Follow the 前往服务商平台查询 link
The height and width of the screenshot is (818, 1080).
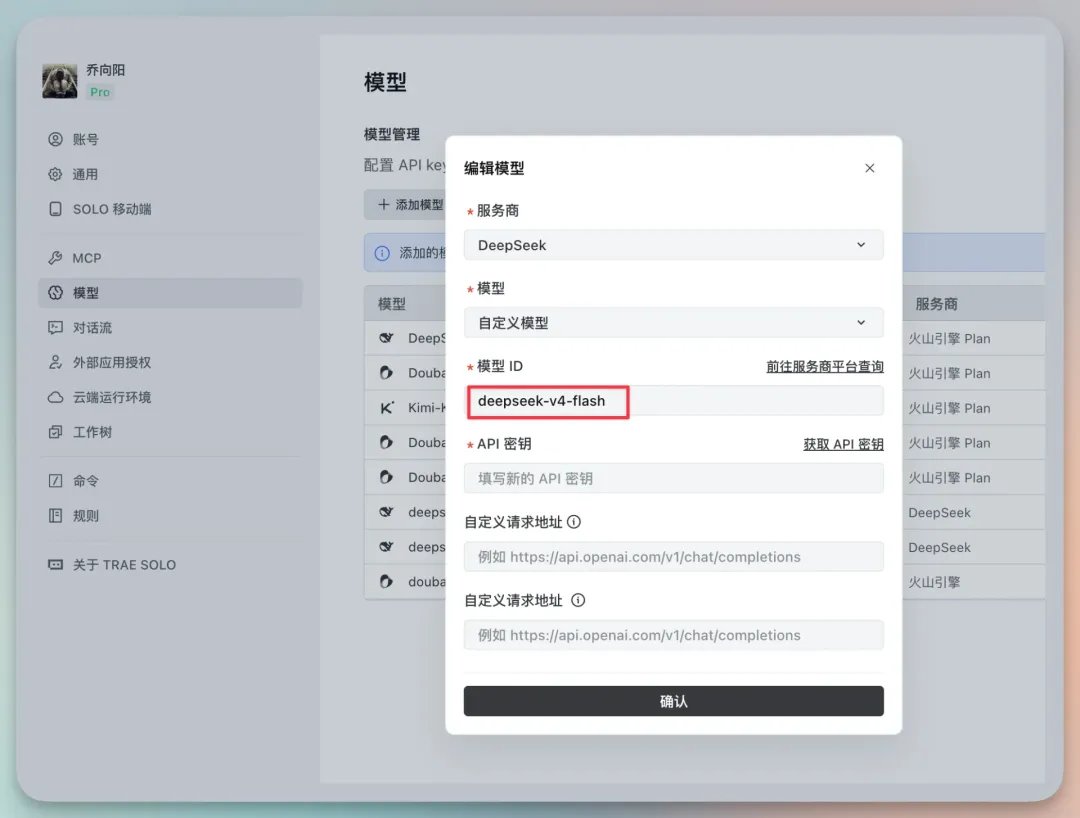[824, 366]
